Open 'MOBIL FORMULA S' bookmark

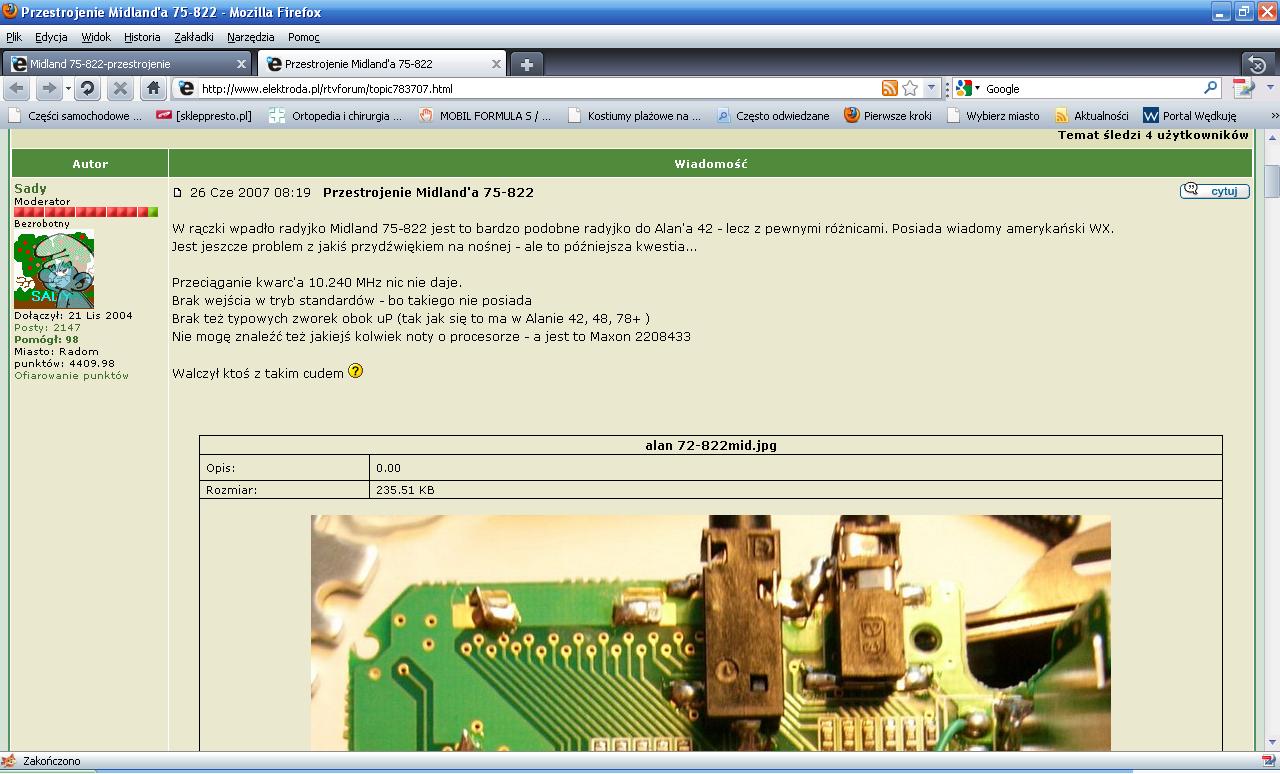485,116
